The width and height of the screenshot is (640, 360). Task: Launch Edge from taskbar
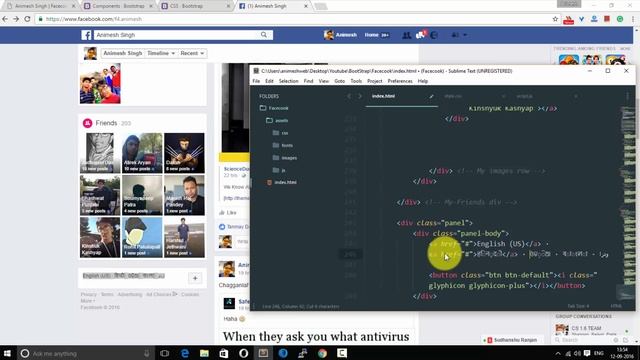coord(184,353)
